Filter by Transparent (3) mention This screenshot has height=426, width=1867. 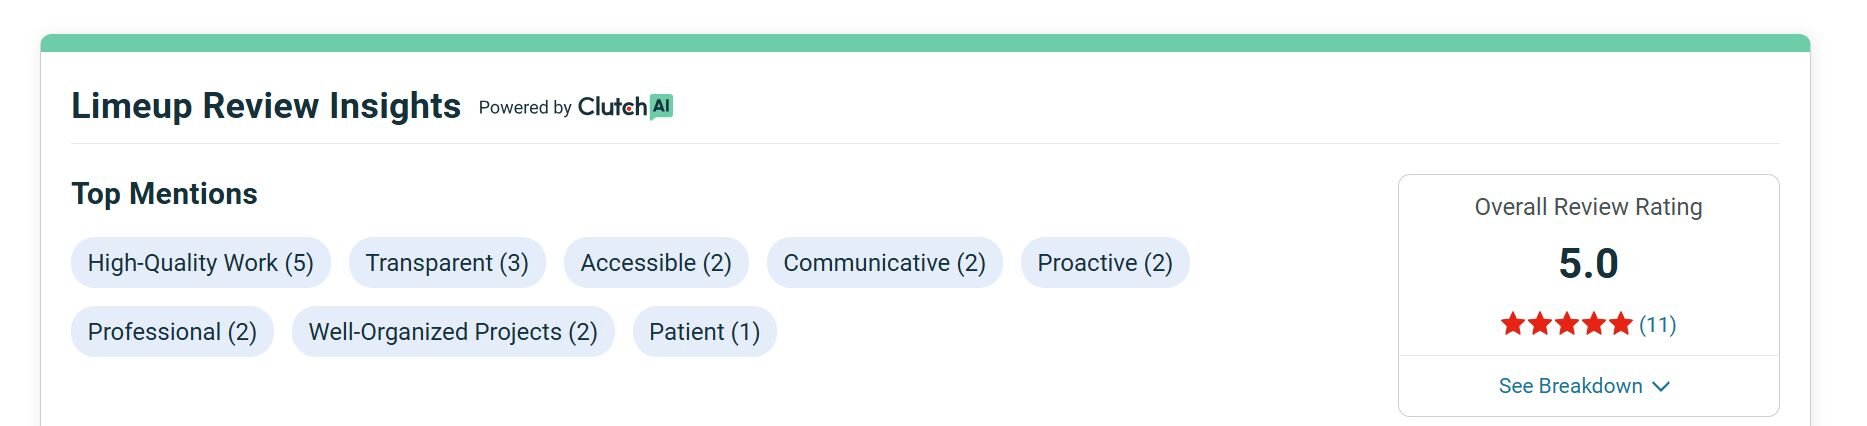coord(446,263)
